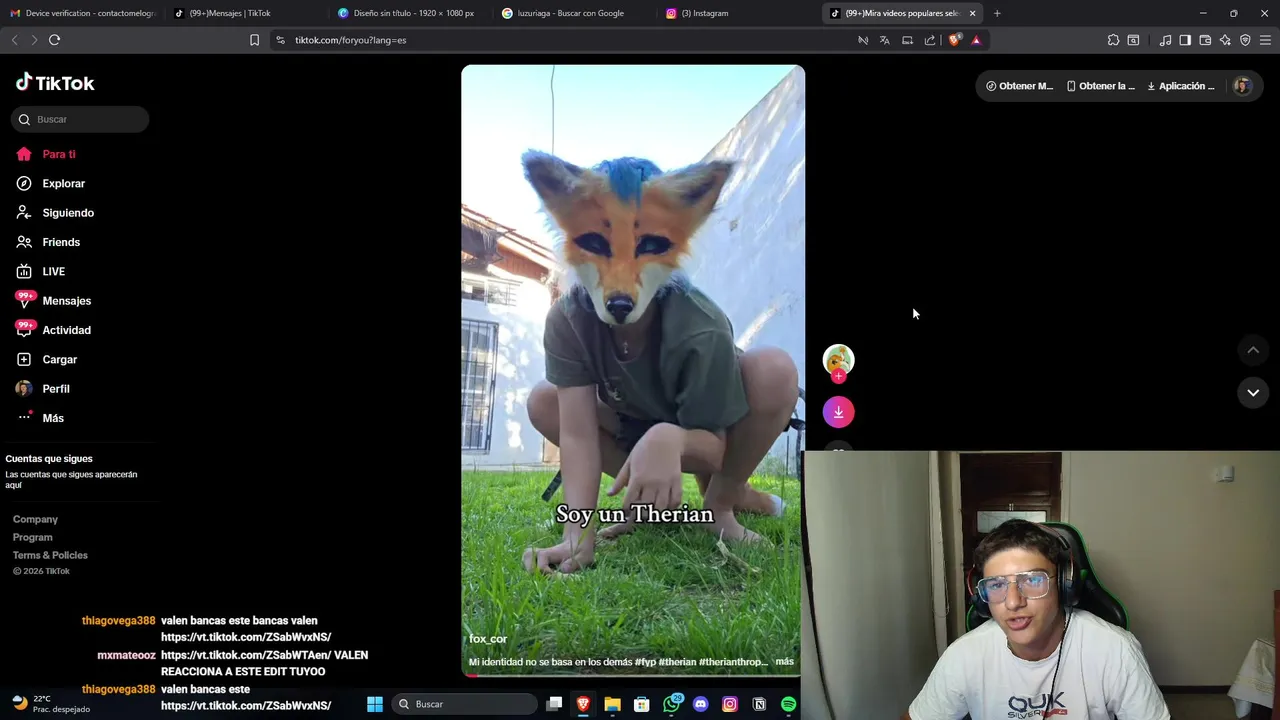Open Mensajes inbox

(x=66, y=300)
